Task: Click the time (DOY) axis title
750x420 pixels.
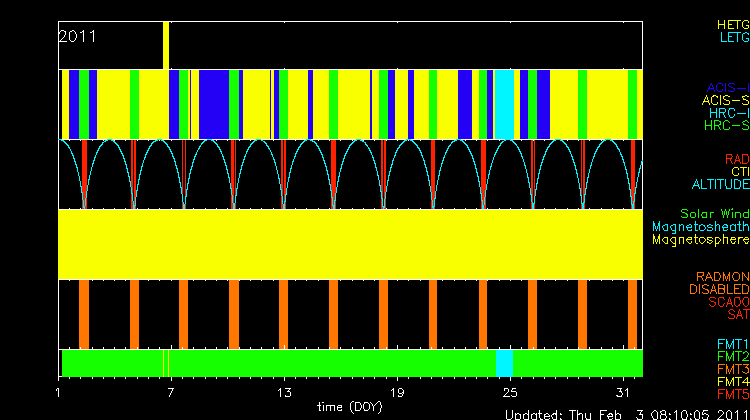Action: [x=350, y=407]
